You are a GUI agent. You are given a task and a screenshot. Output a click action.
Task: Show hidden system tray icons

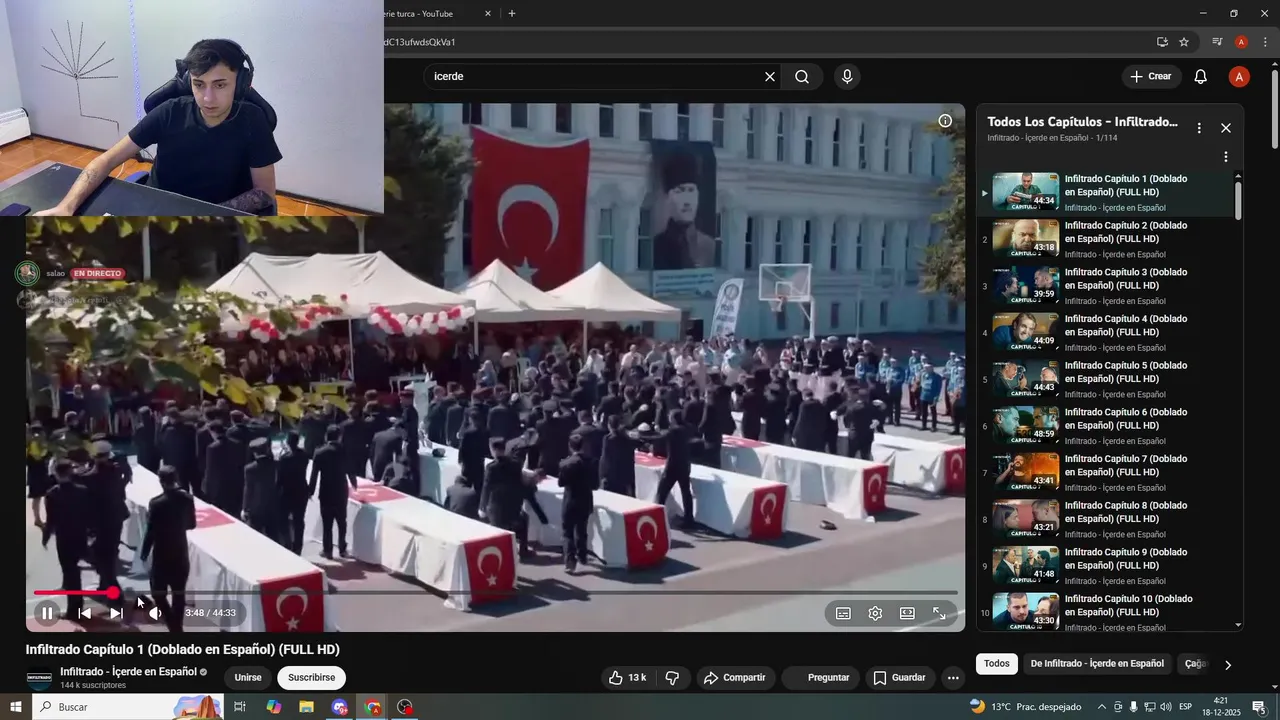click(x=1102, y=707)
